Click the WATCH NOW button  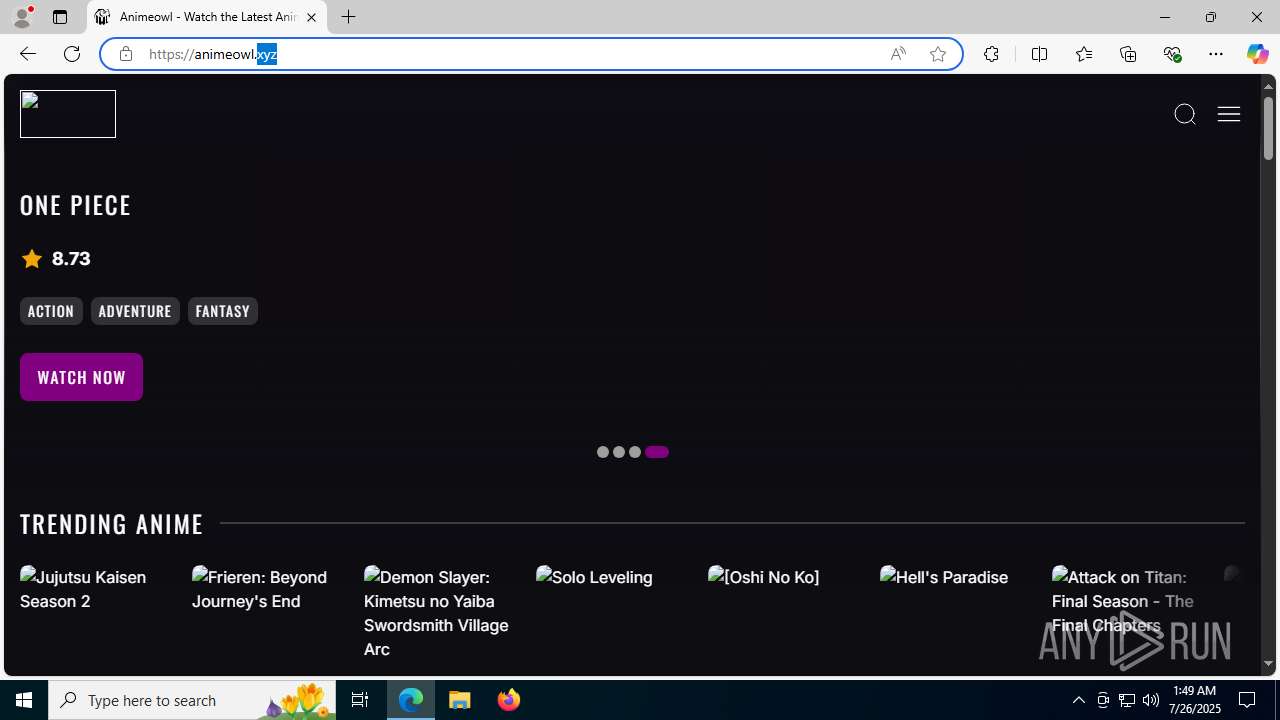tap(81, 377)
